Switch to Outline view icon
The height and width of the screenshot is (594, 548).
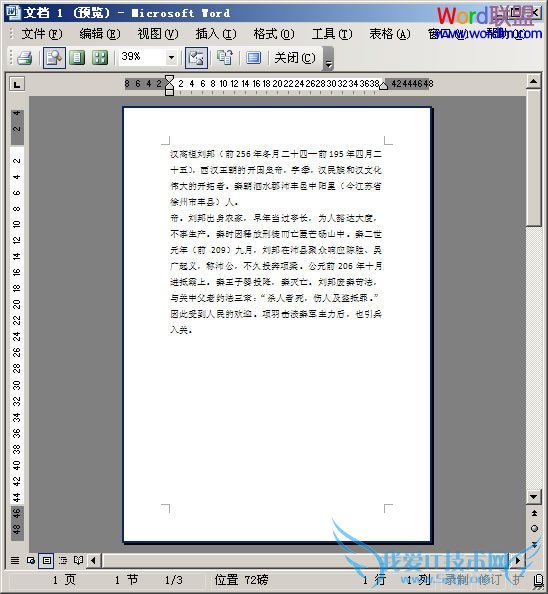63,560
